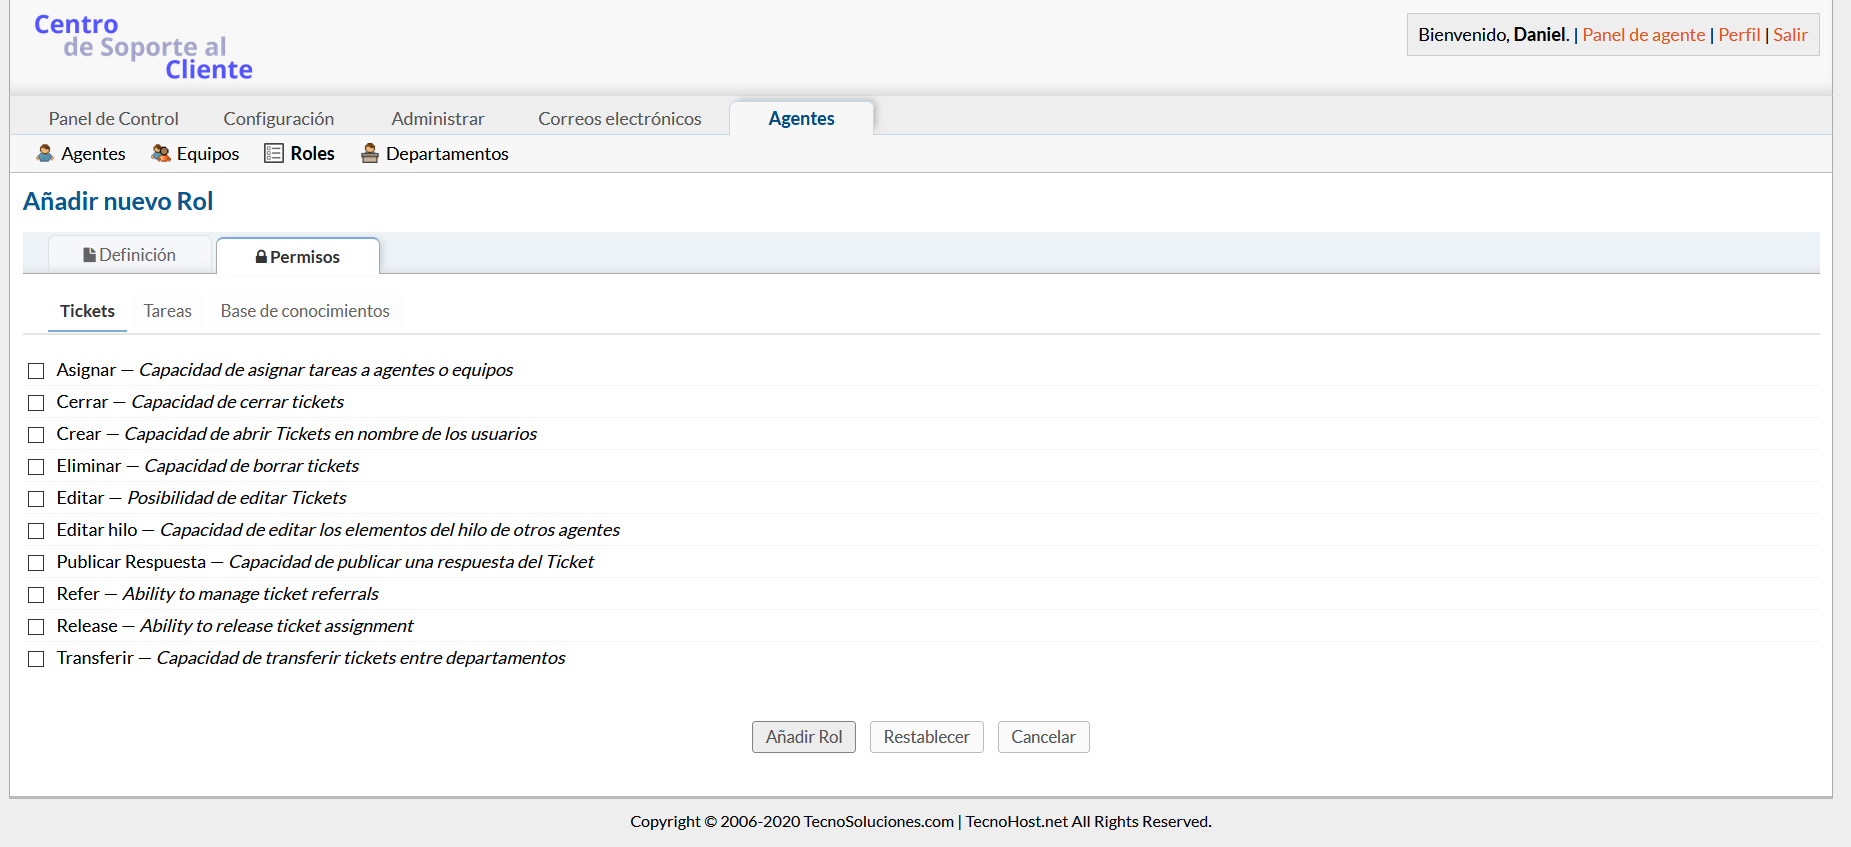Click the Departamentos icon
This screenshot has width=1851, height=847.
click(370, 153)
